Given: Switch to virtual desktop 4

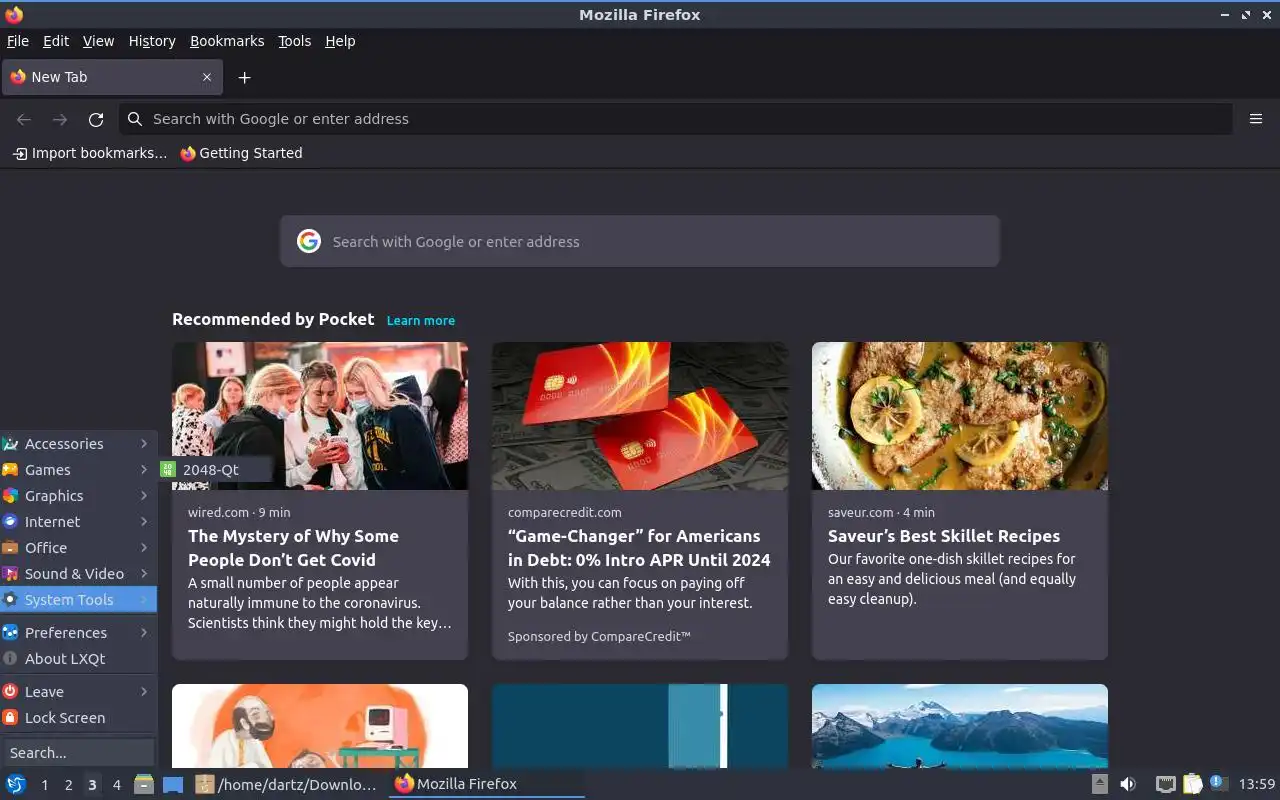Looking at the screenshot, I should pos(116,784).
